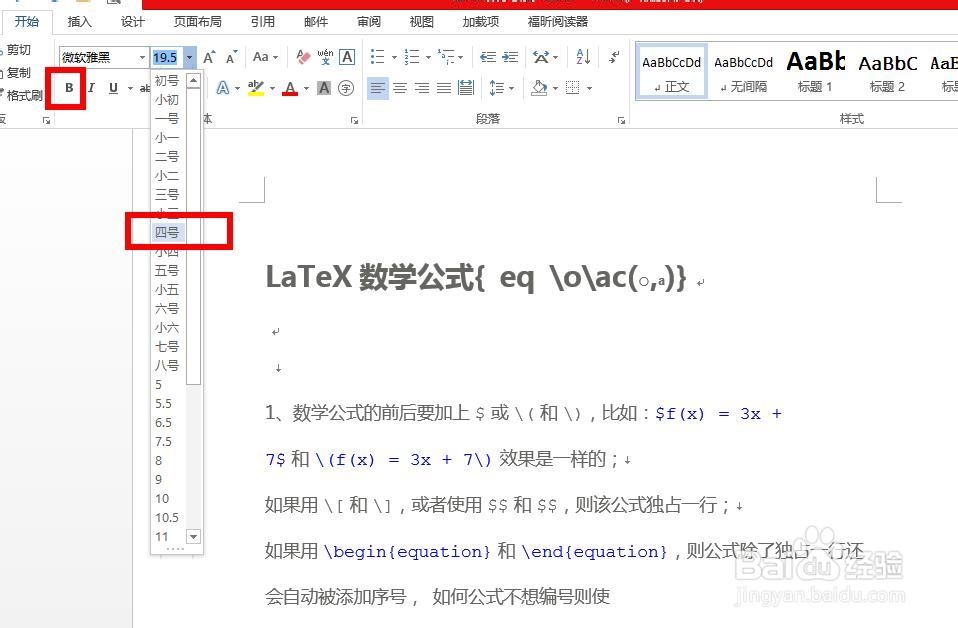Open the 审阅 ribbon tab
Viewport: 958px width, 628px height.
368,21
